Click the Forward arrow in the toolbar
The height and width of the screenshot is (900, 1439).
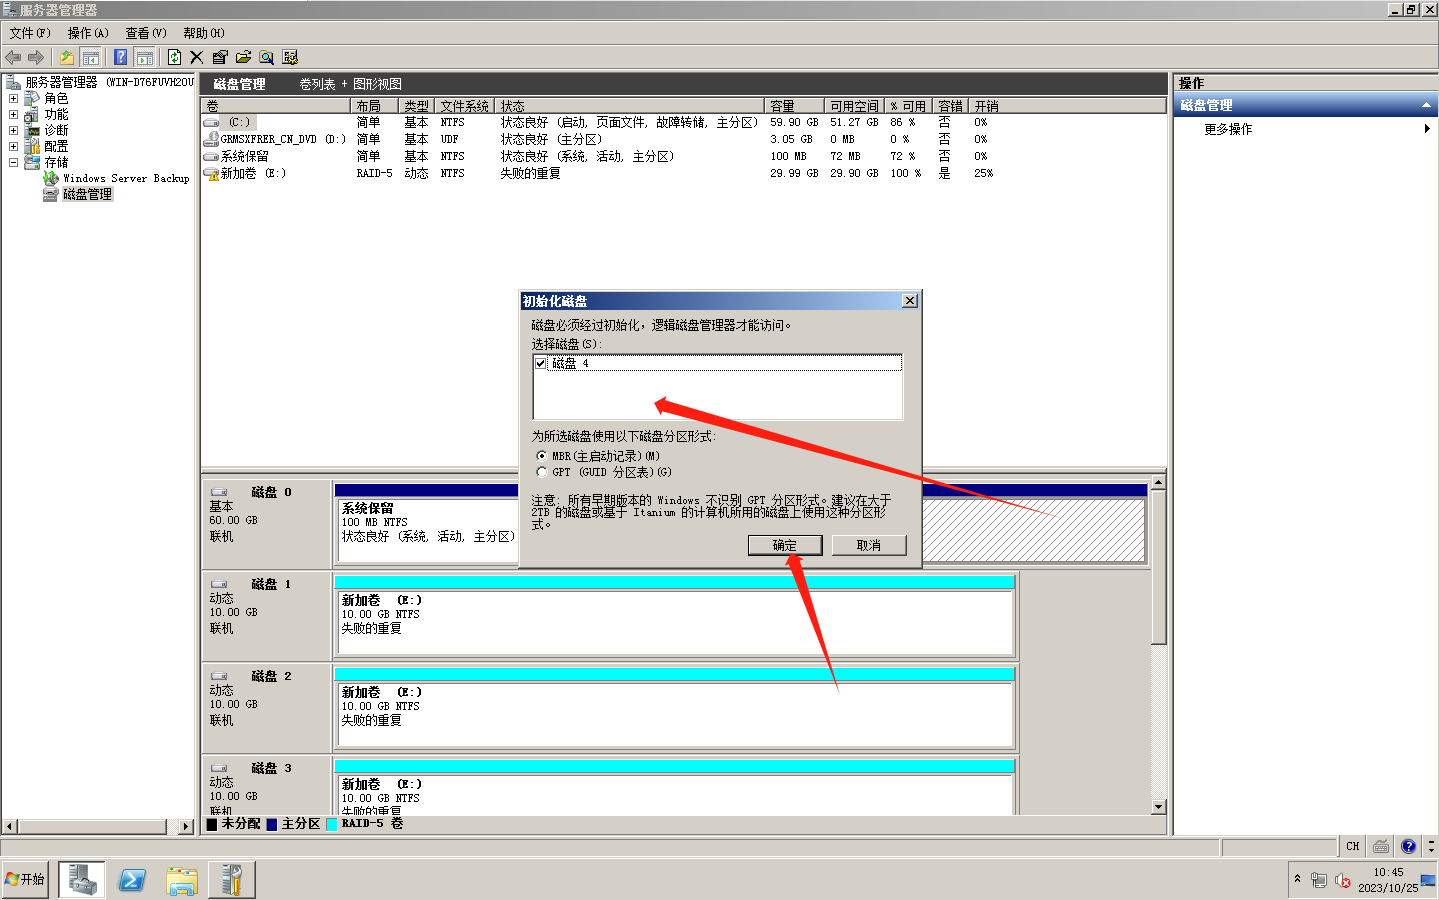coord(36,57)
